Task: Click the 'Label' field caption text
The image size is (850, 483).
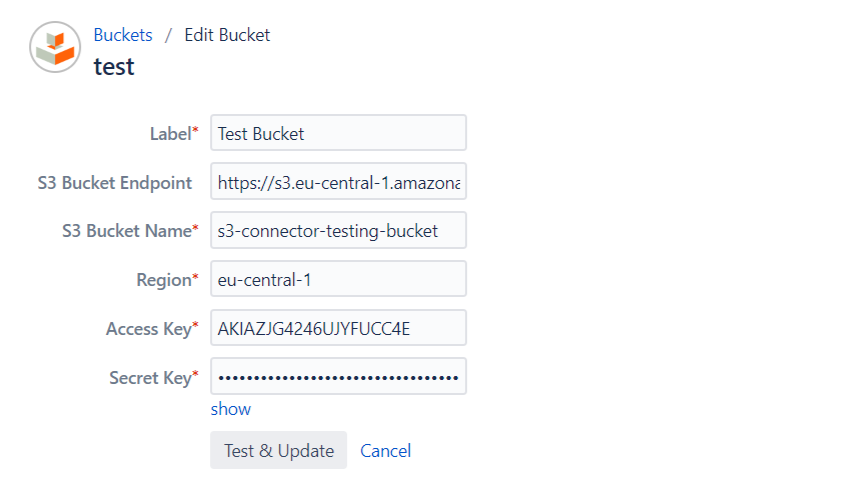Action: 170,133
